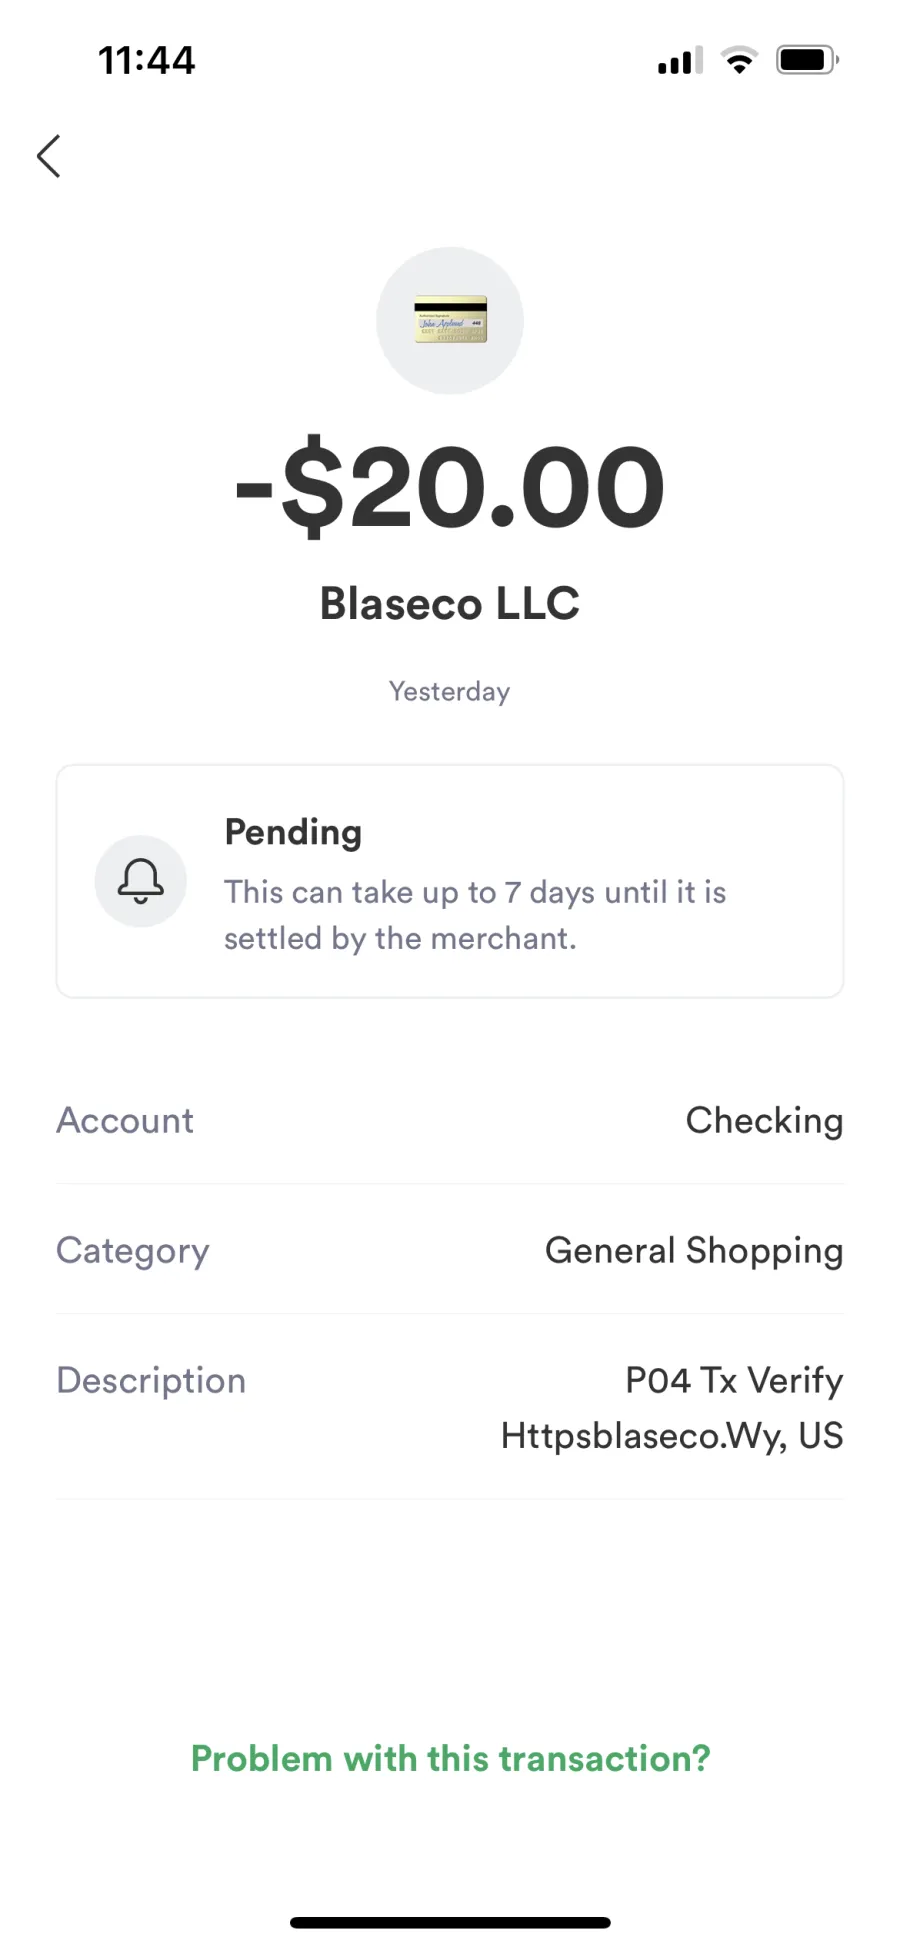The image size is (900, 1947).
Task: Tap the Blaseco LLC merchant name
Action: click(x=450, y=603)
